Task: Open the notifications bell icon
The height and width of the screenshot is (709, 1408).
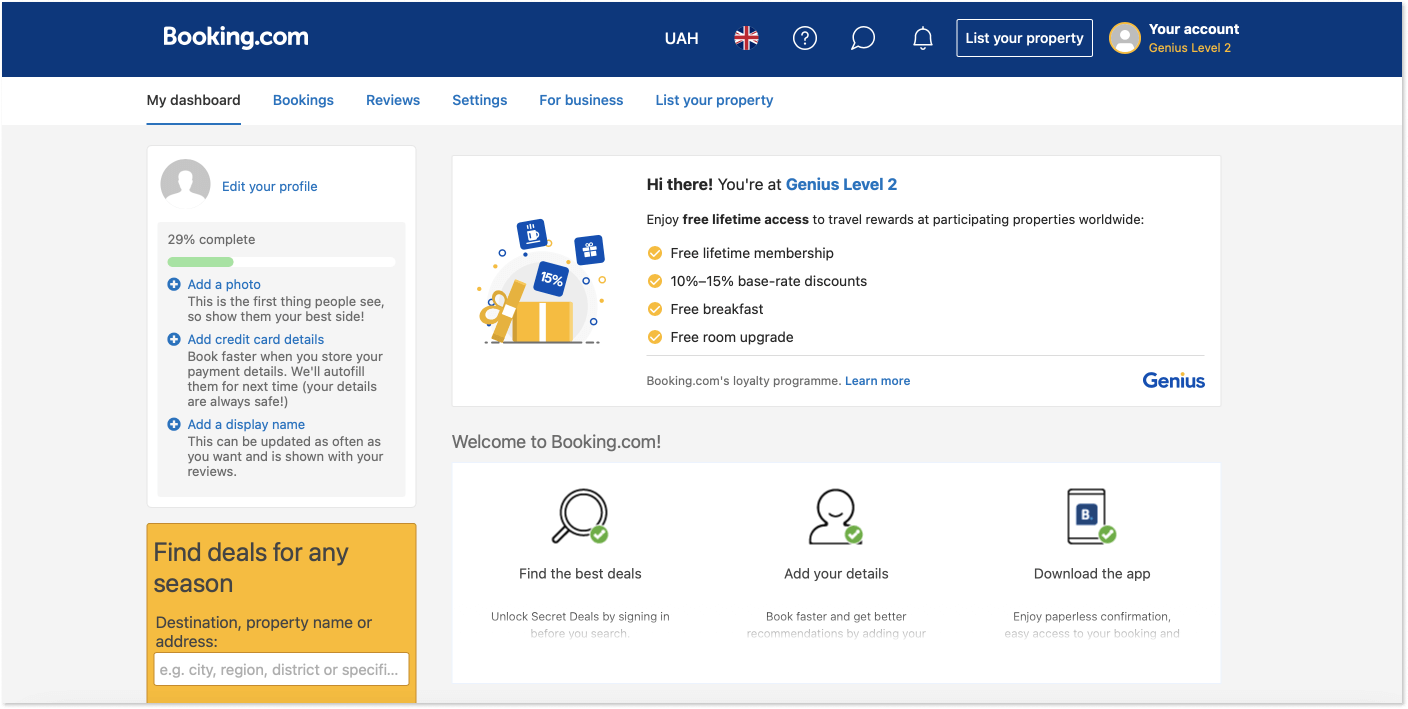Action: [923, 38]
